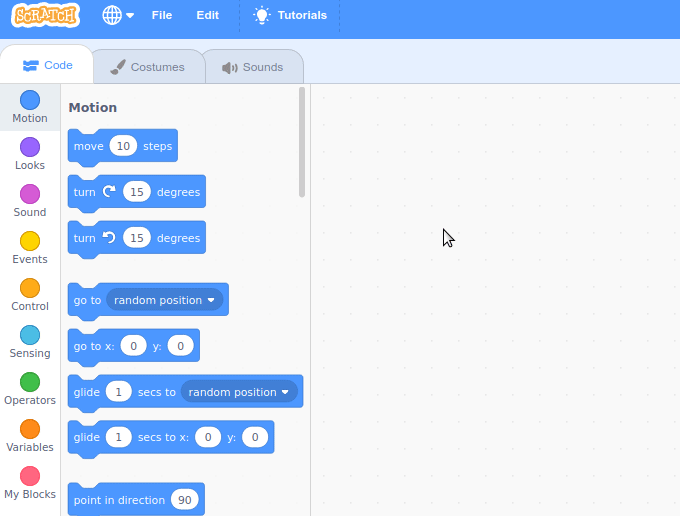This screenshot has height=516, width=680.
Task: Click the 10 value in move block
Action: pyautogui.click(x=123, y=146)
